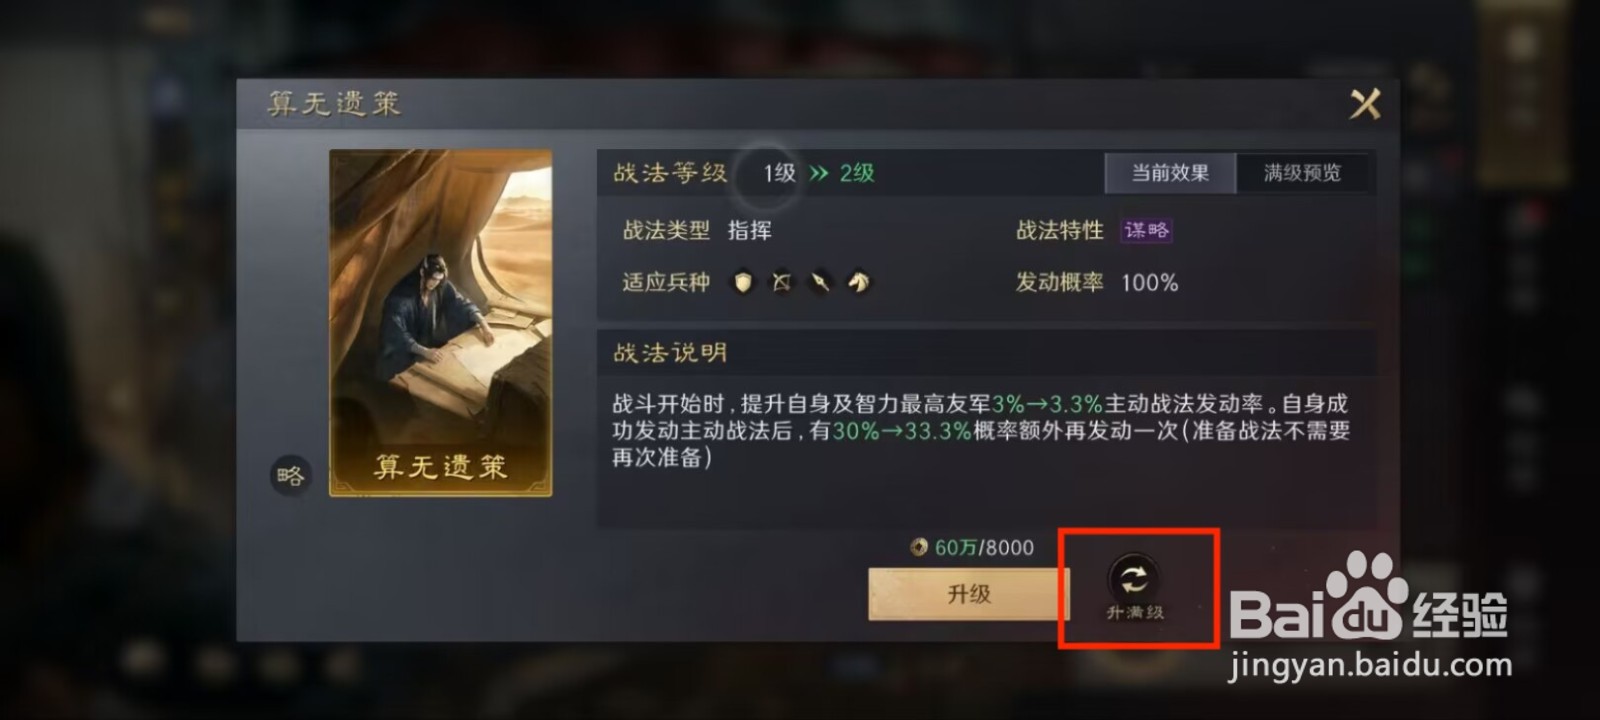Tap the 算无遗策 skill card image
Screen dimensions: 1600x720
[x=441, y=323]
